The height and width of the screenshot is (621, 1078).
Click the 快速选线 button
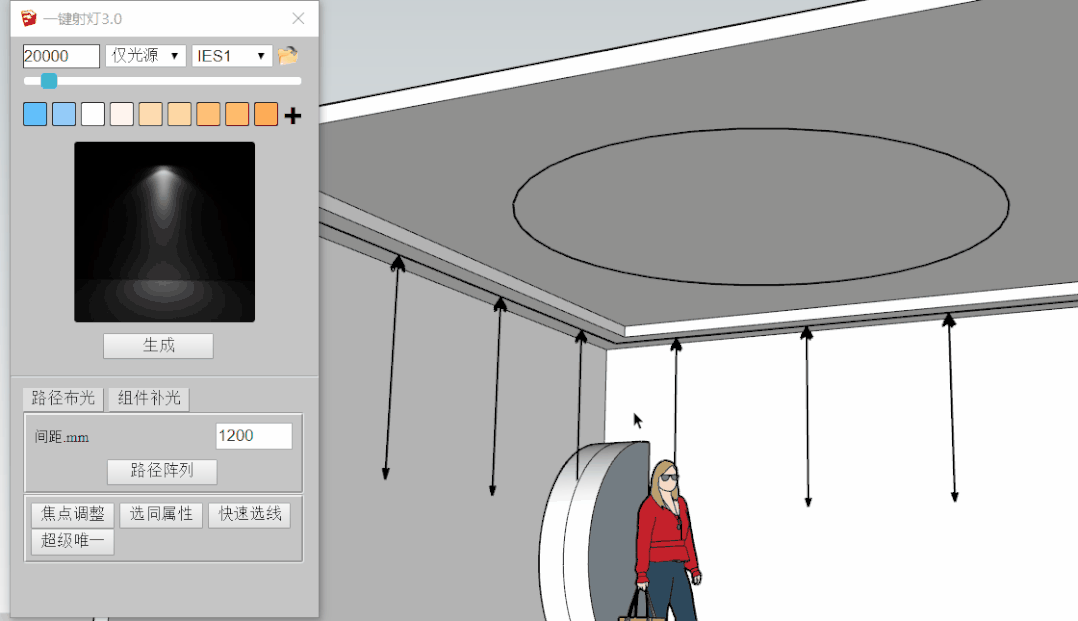[x=249, y=515]
